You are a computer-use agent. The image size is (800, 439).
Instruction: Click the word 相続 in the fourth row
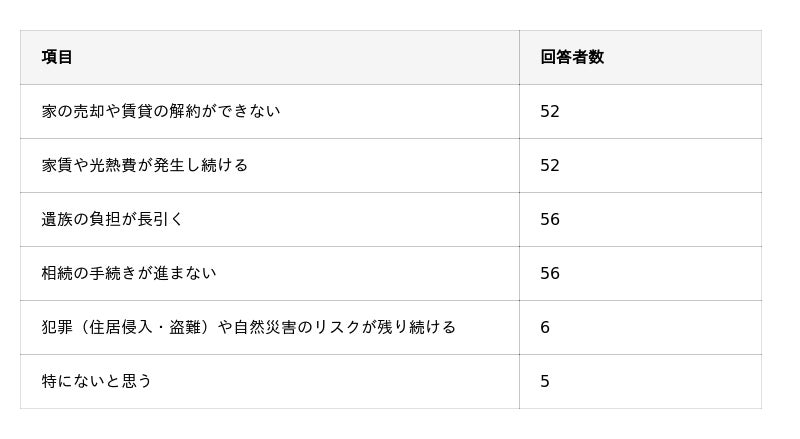point(57,273)
